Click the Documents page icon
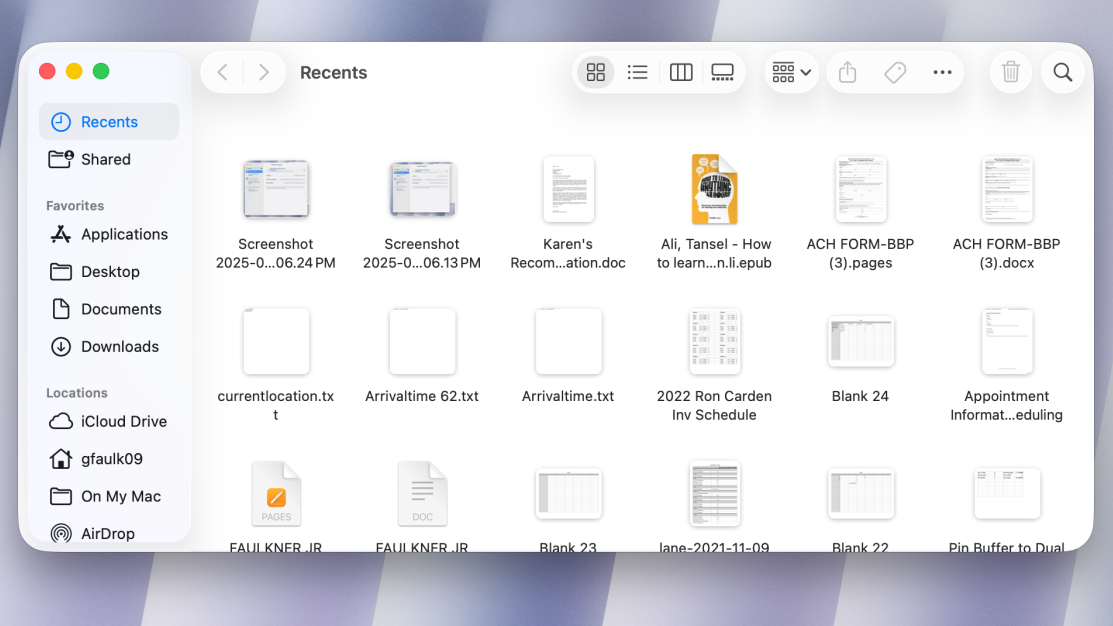The height and width of the screenshot is (626, 1113). click(61, 309)
